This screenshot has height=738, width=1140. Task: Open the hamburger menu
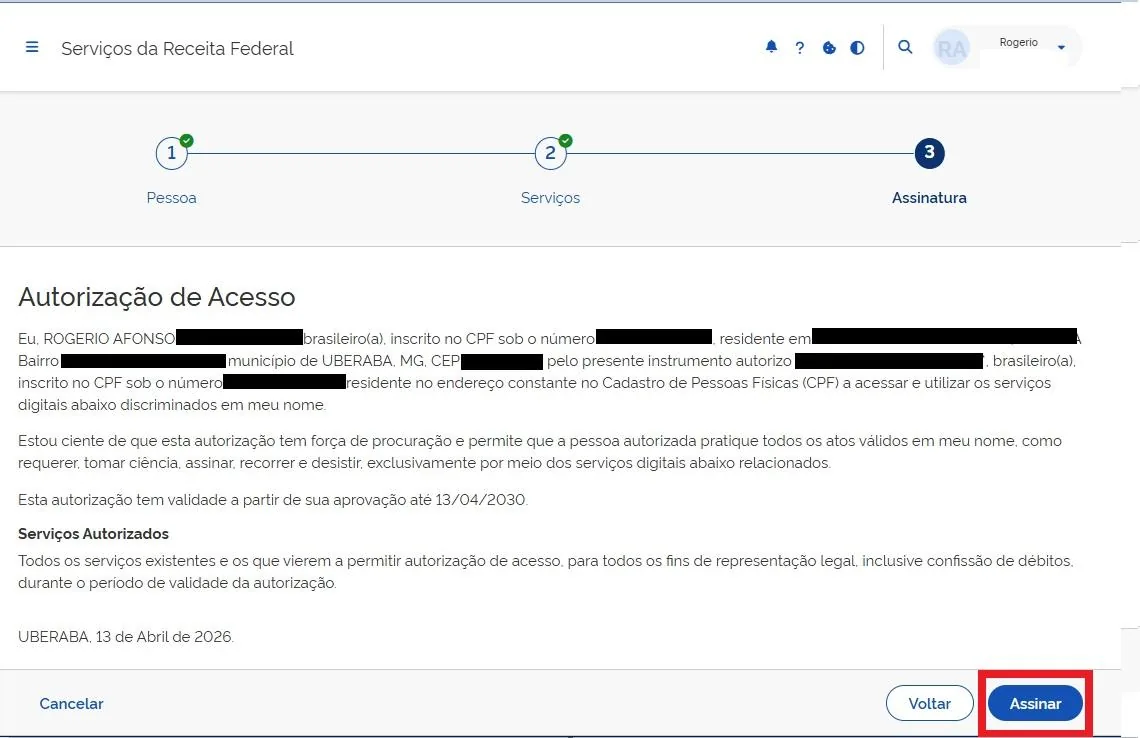[x=32, y=47]
